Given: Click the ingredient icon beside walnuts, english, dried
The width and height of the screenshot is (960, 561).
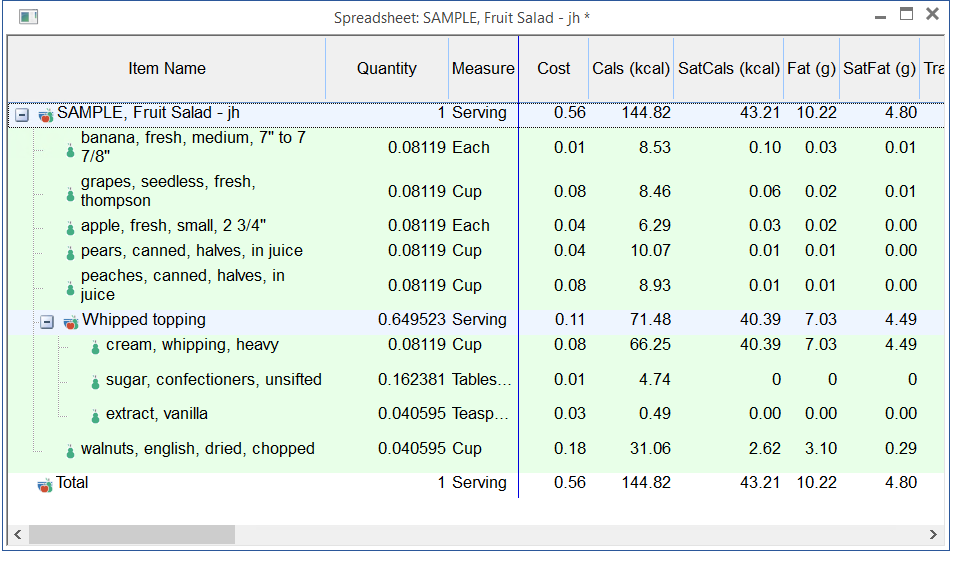Looking at the screenshot, I should pyautogui.click(x=70, y=451).
